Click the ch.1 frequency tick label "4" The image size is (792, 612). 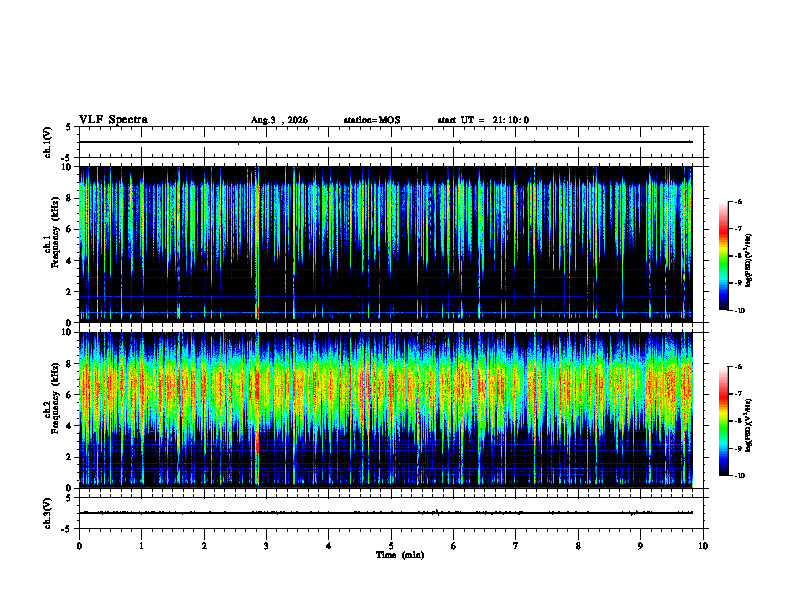(69, 261)
